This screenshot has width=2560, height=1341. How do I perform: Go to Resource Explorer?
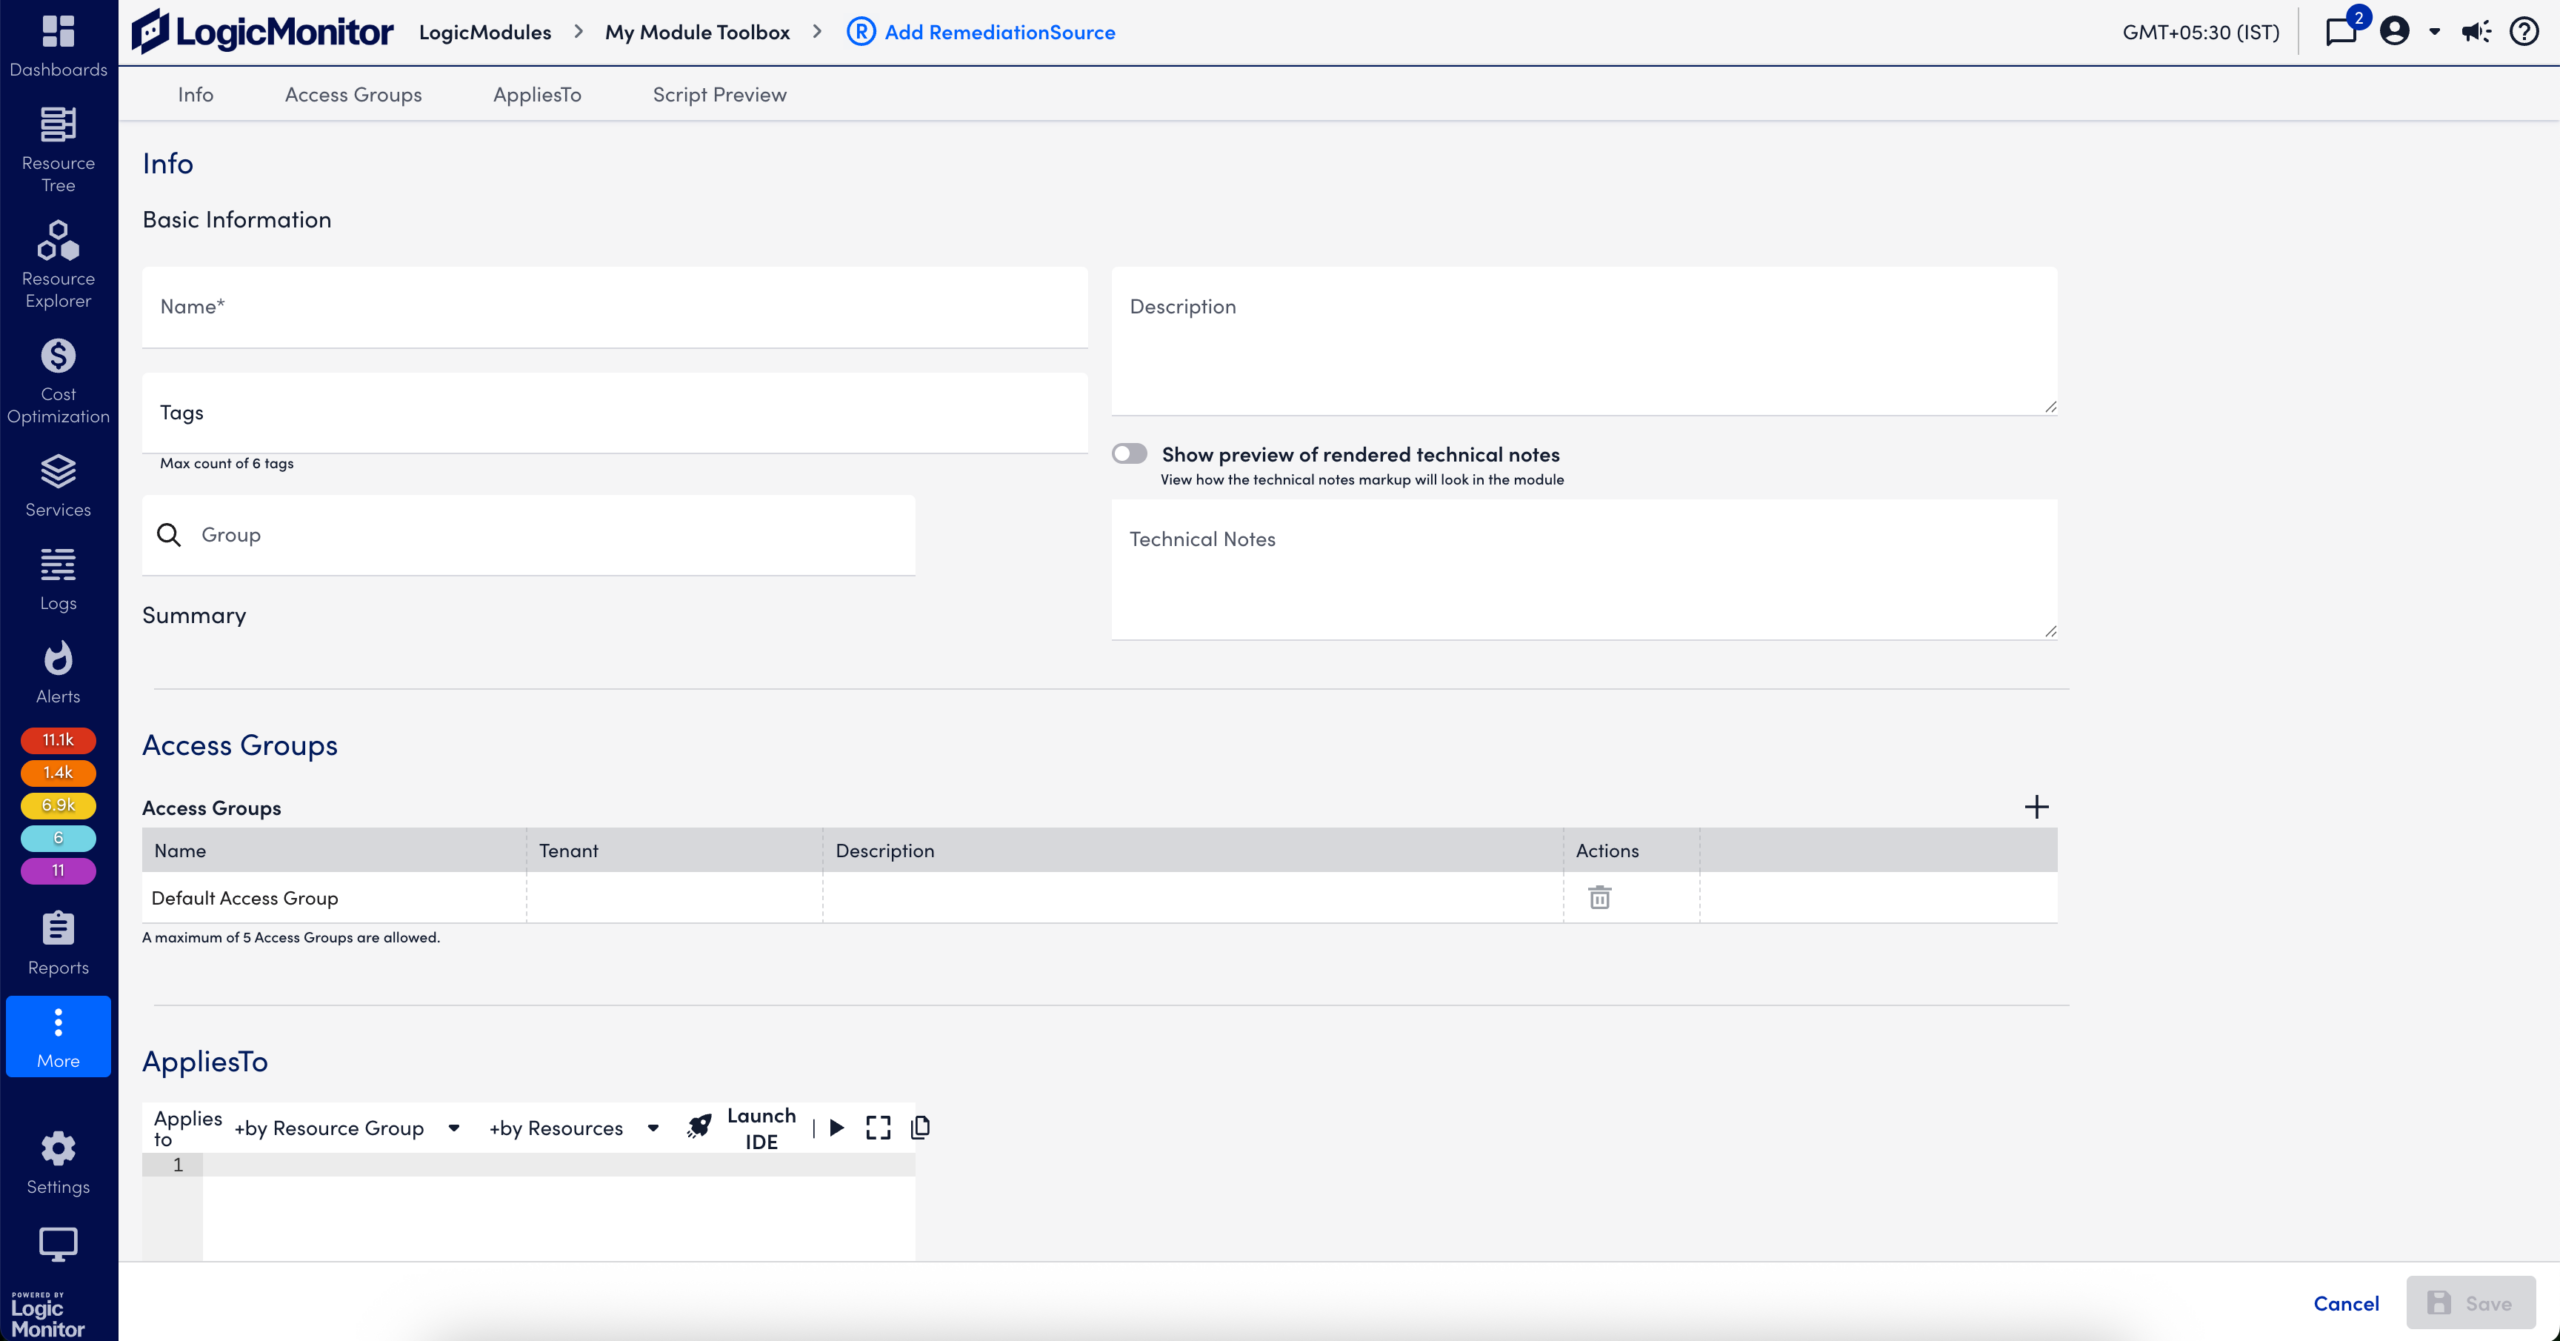coord(58,265)
